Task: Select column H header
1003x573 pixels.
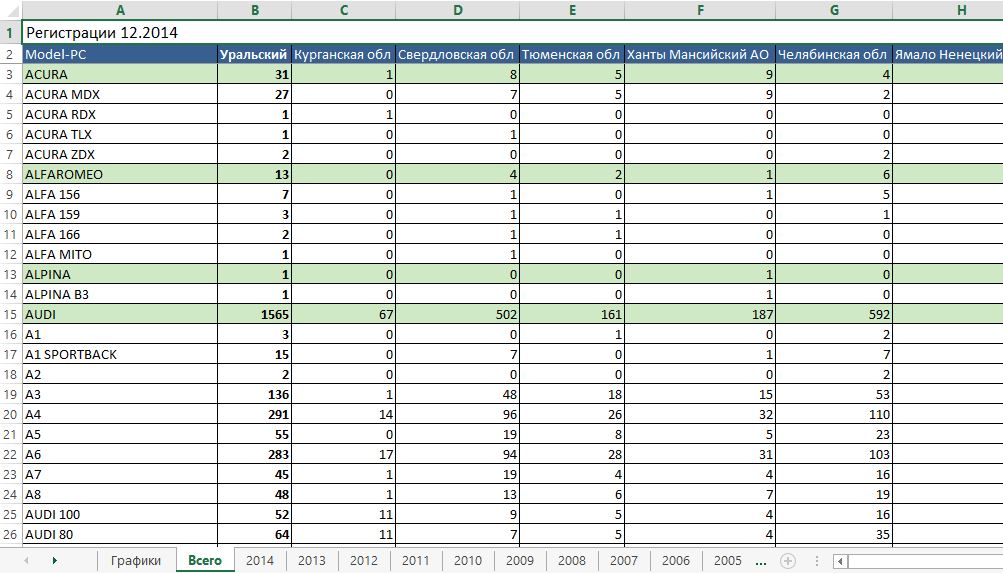Action: pos(948,10)
